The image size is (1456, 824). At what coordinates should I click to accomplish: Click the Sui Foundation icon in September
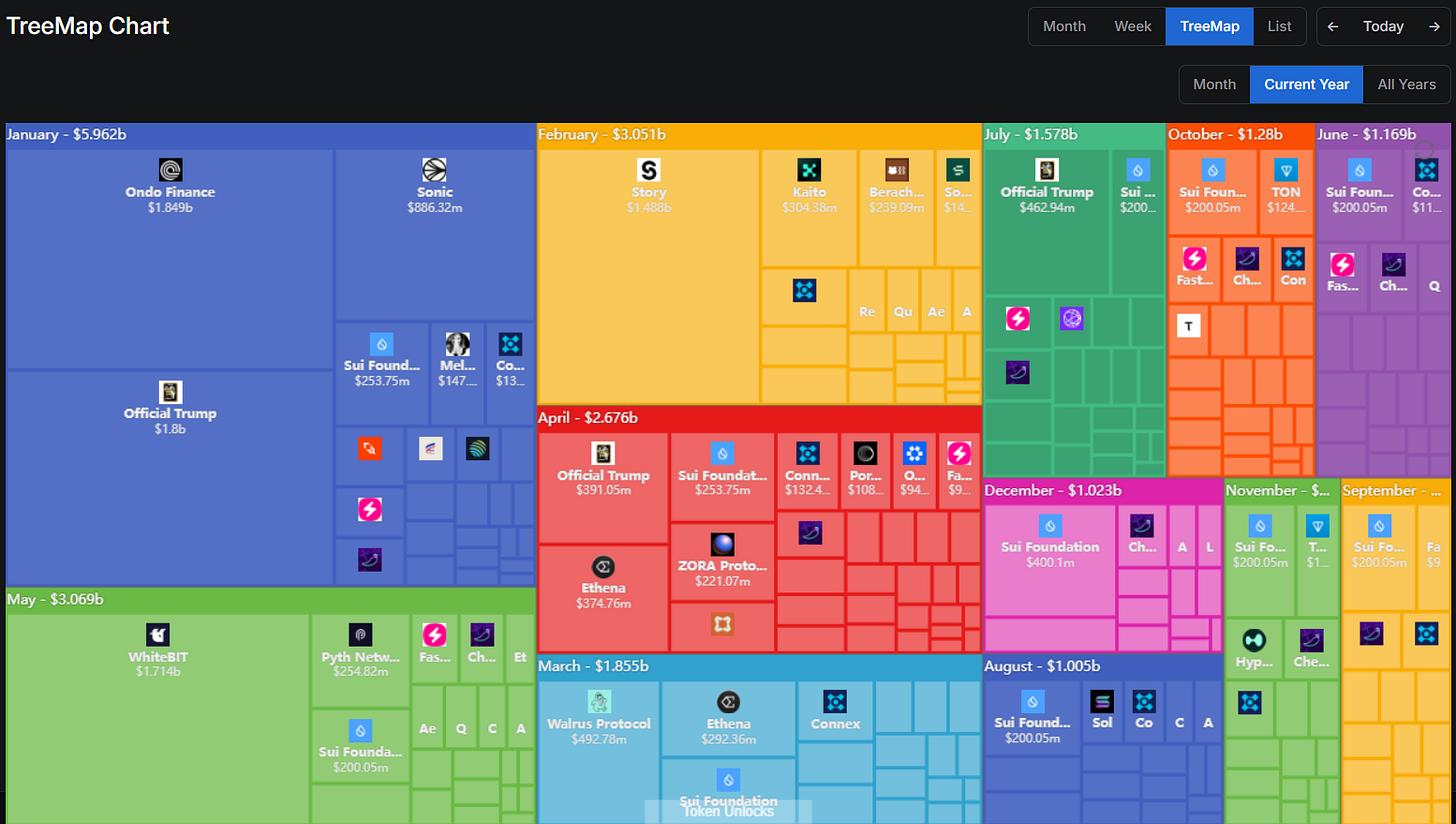(x=1379, y=525)
